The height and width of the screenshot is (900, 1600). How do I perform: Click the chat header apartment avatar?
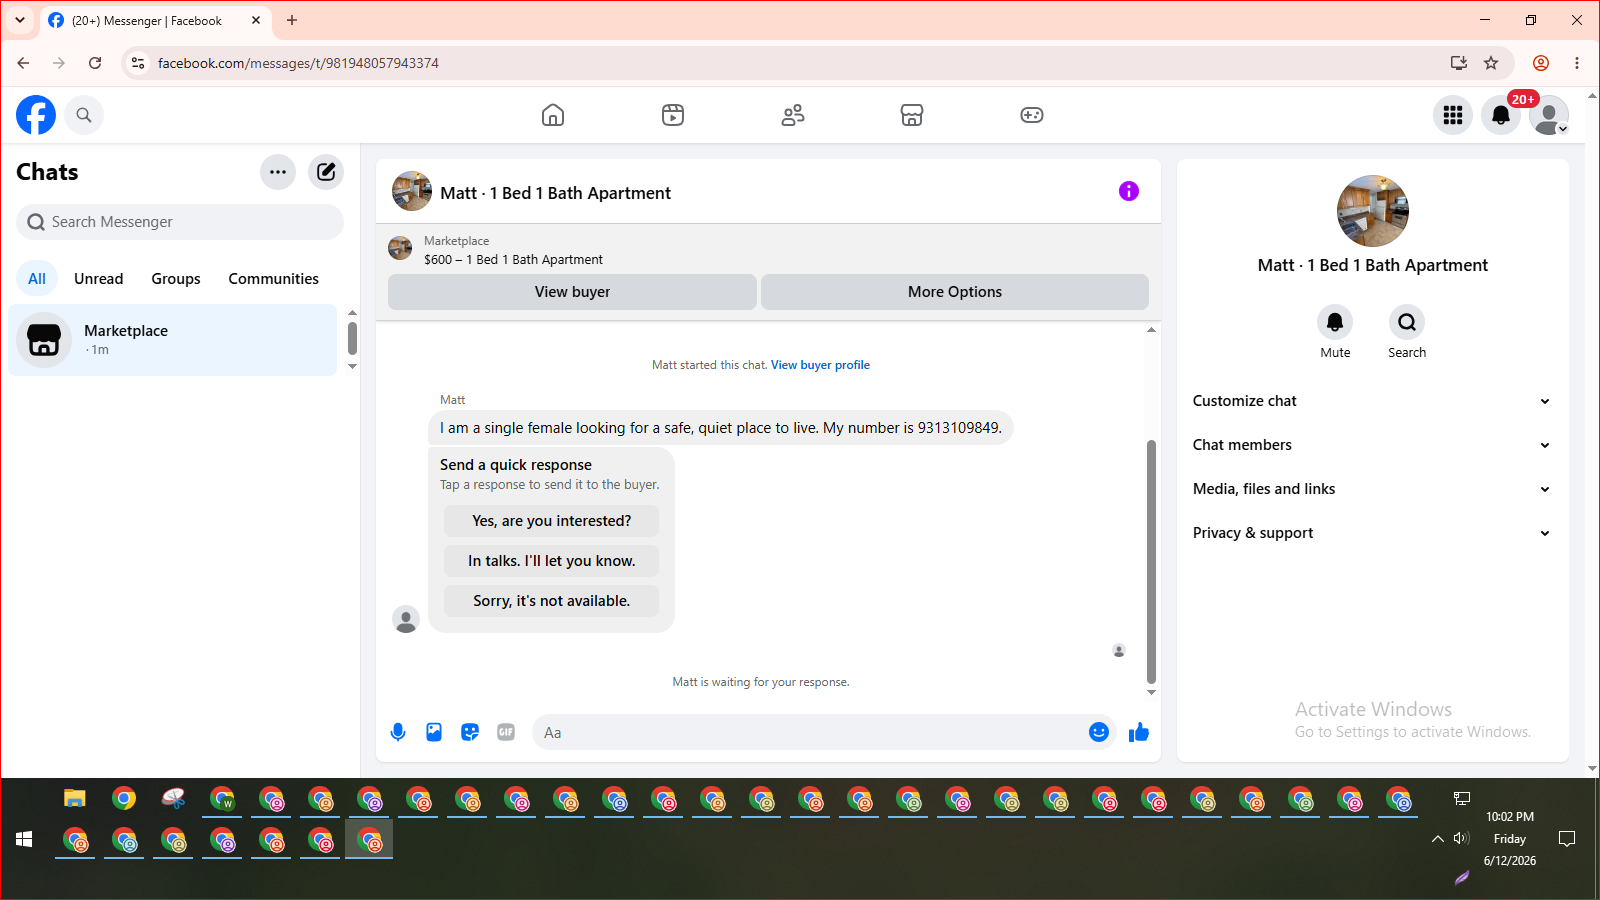point(412,191)
